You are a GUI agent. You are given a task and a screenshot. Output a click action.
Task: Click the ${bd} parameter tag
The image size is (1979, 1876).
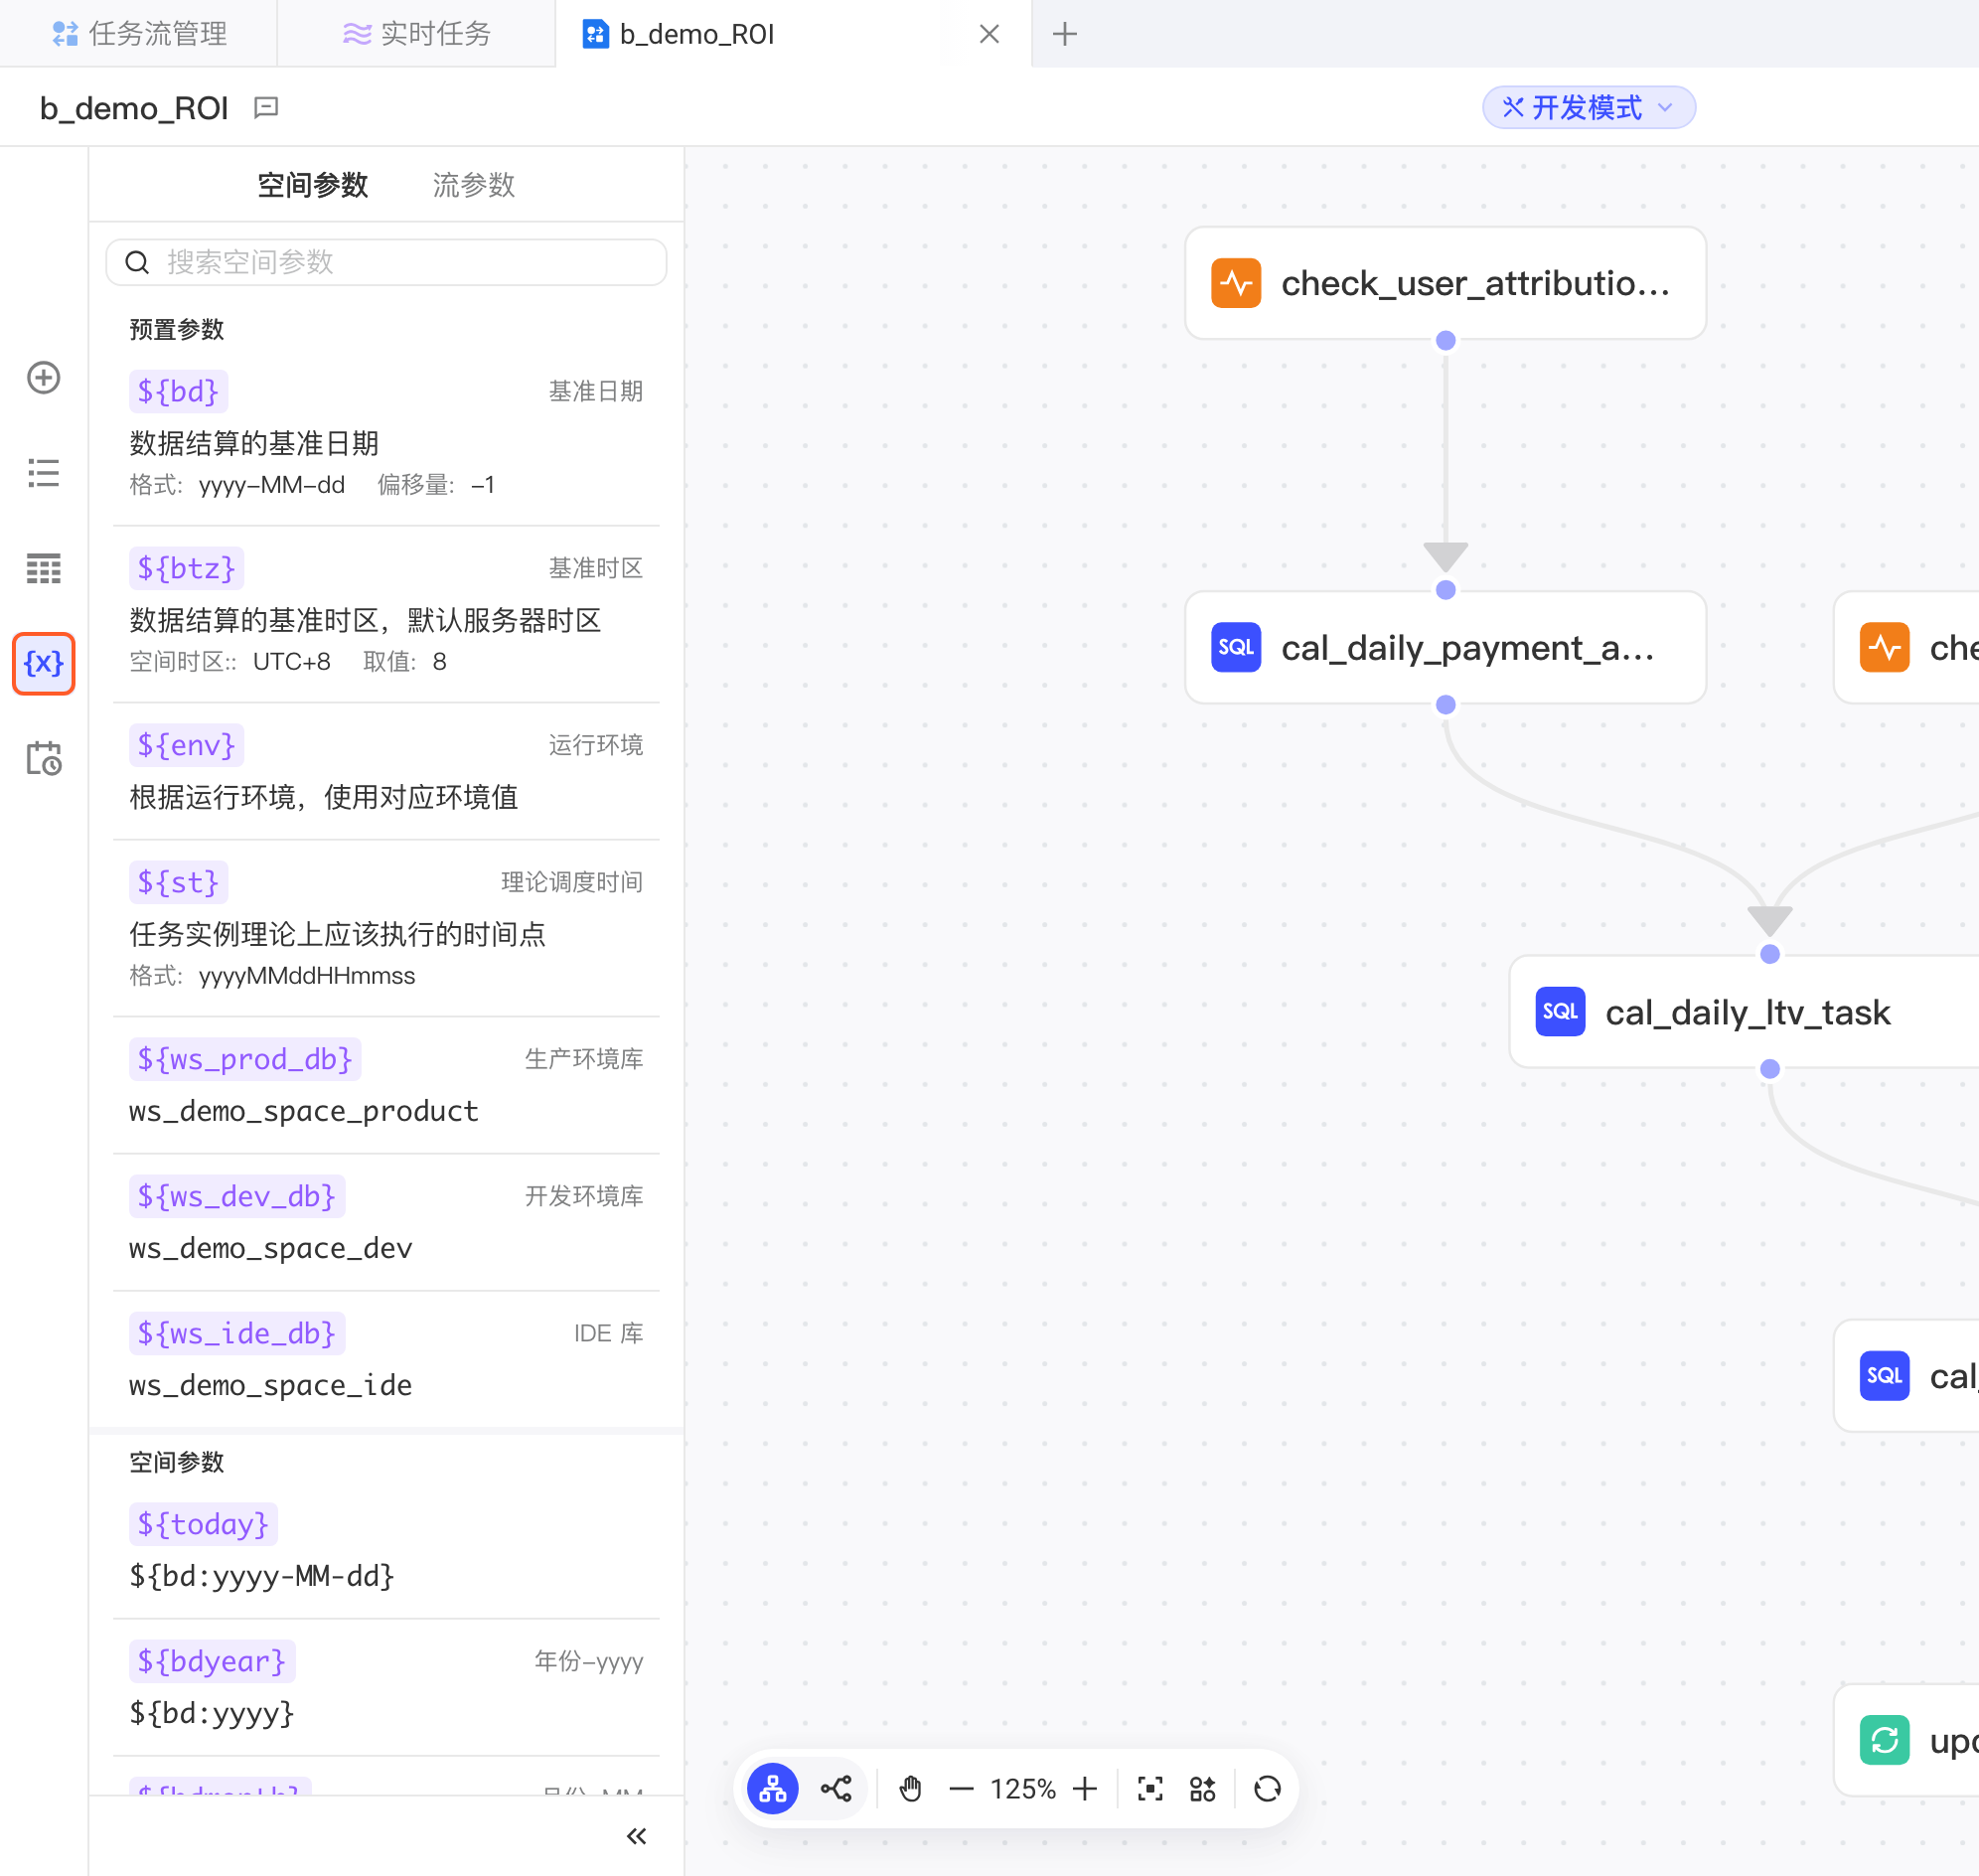178,391
